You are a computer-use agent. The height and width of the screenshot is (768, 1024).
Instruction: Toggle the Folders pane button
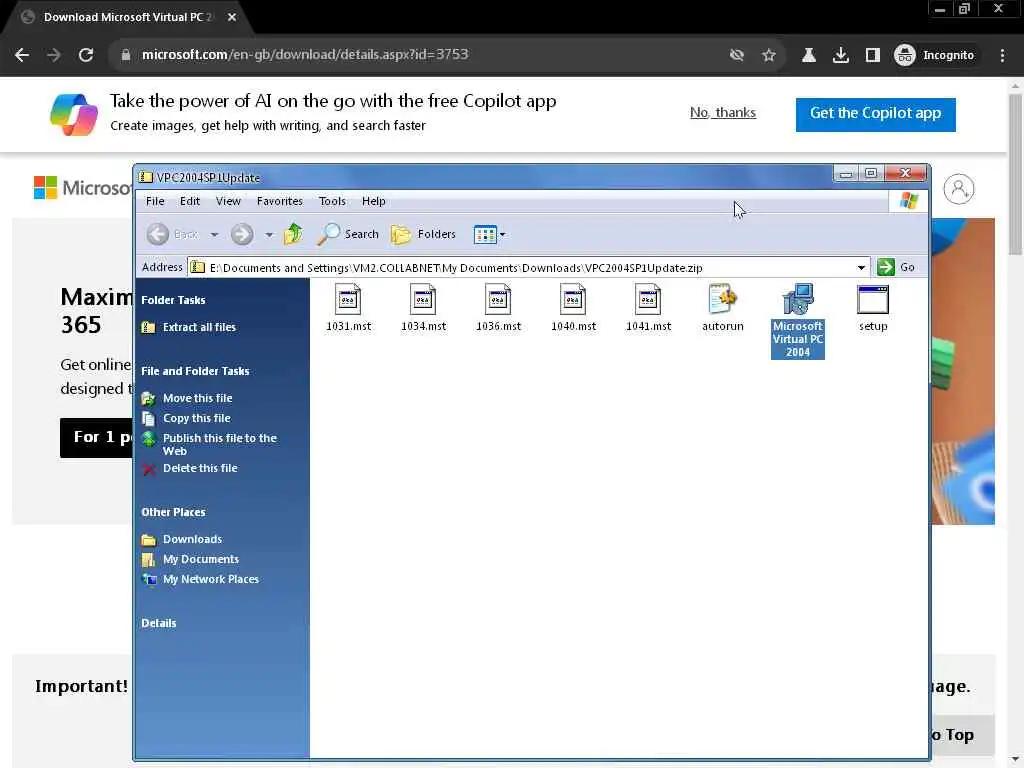[423, 234]
